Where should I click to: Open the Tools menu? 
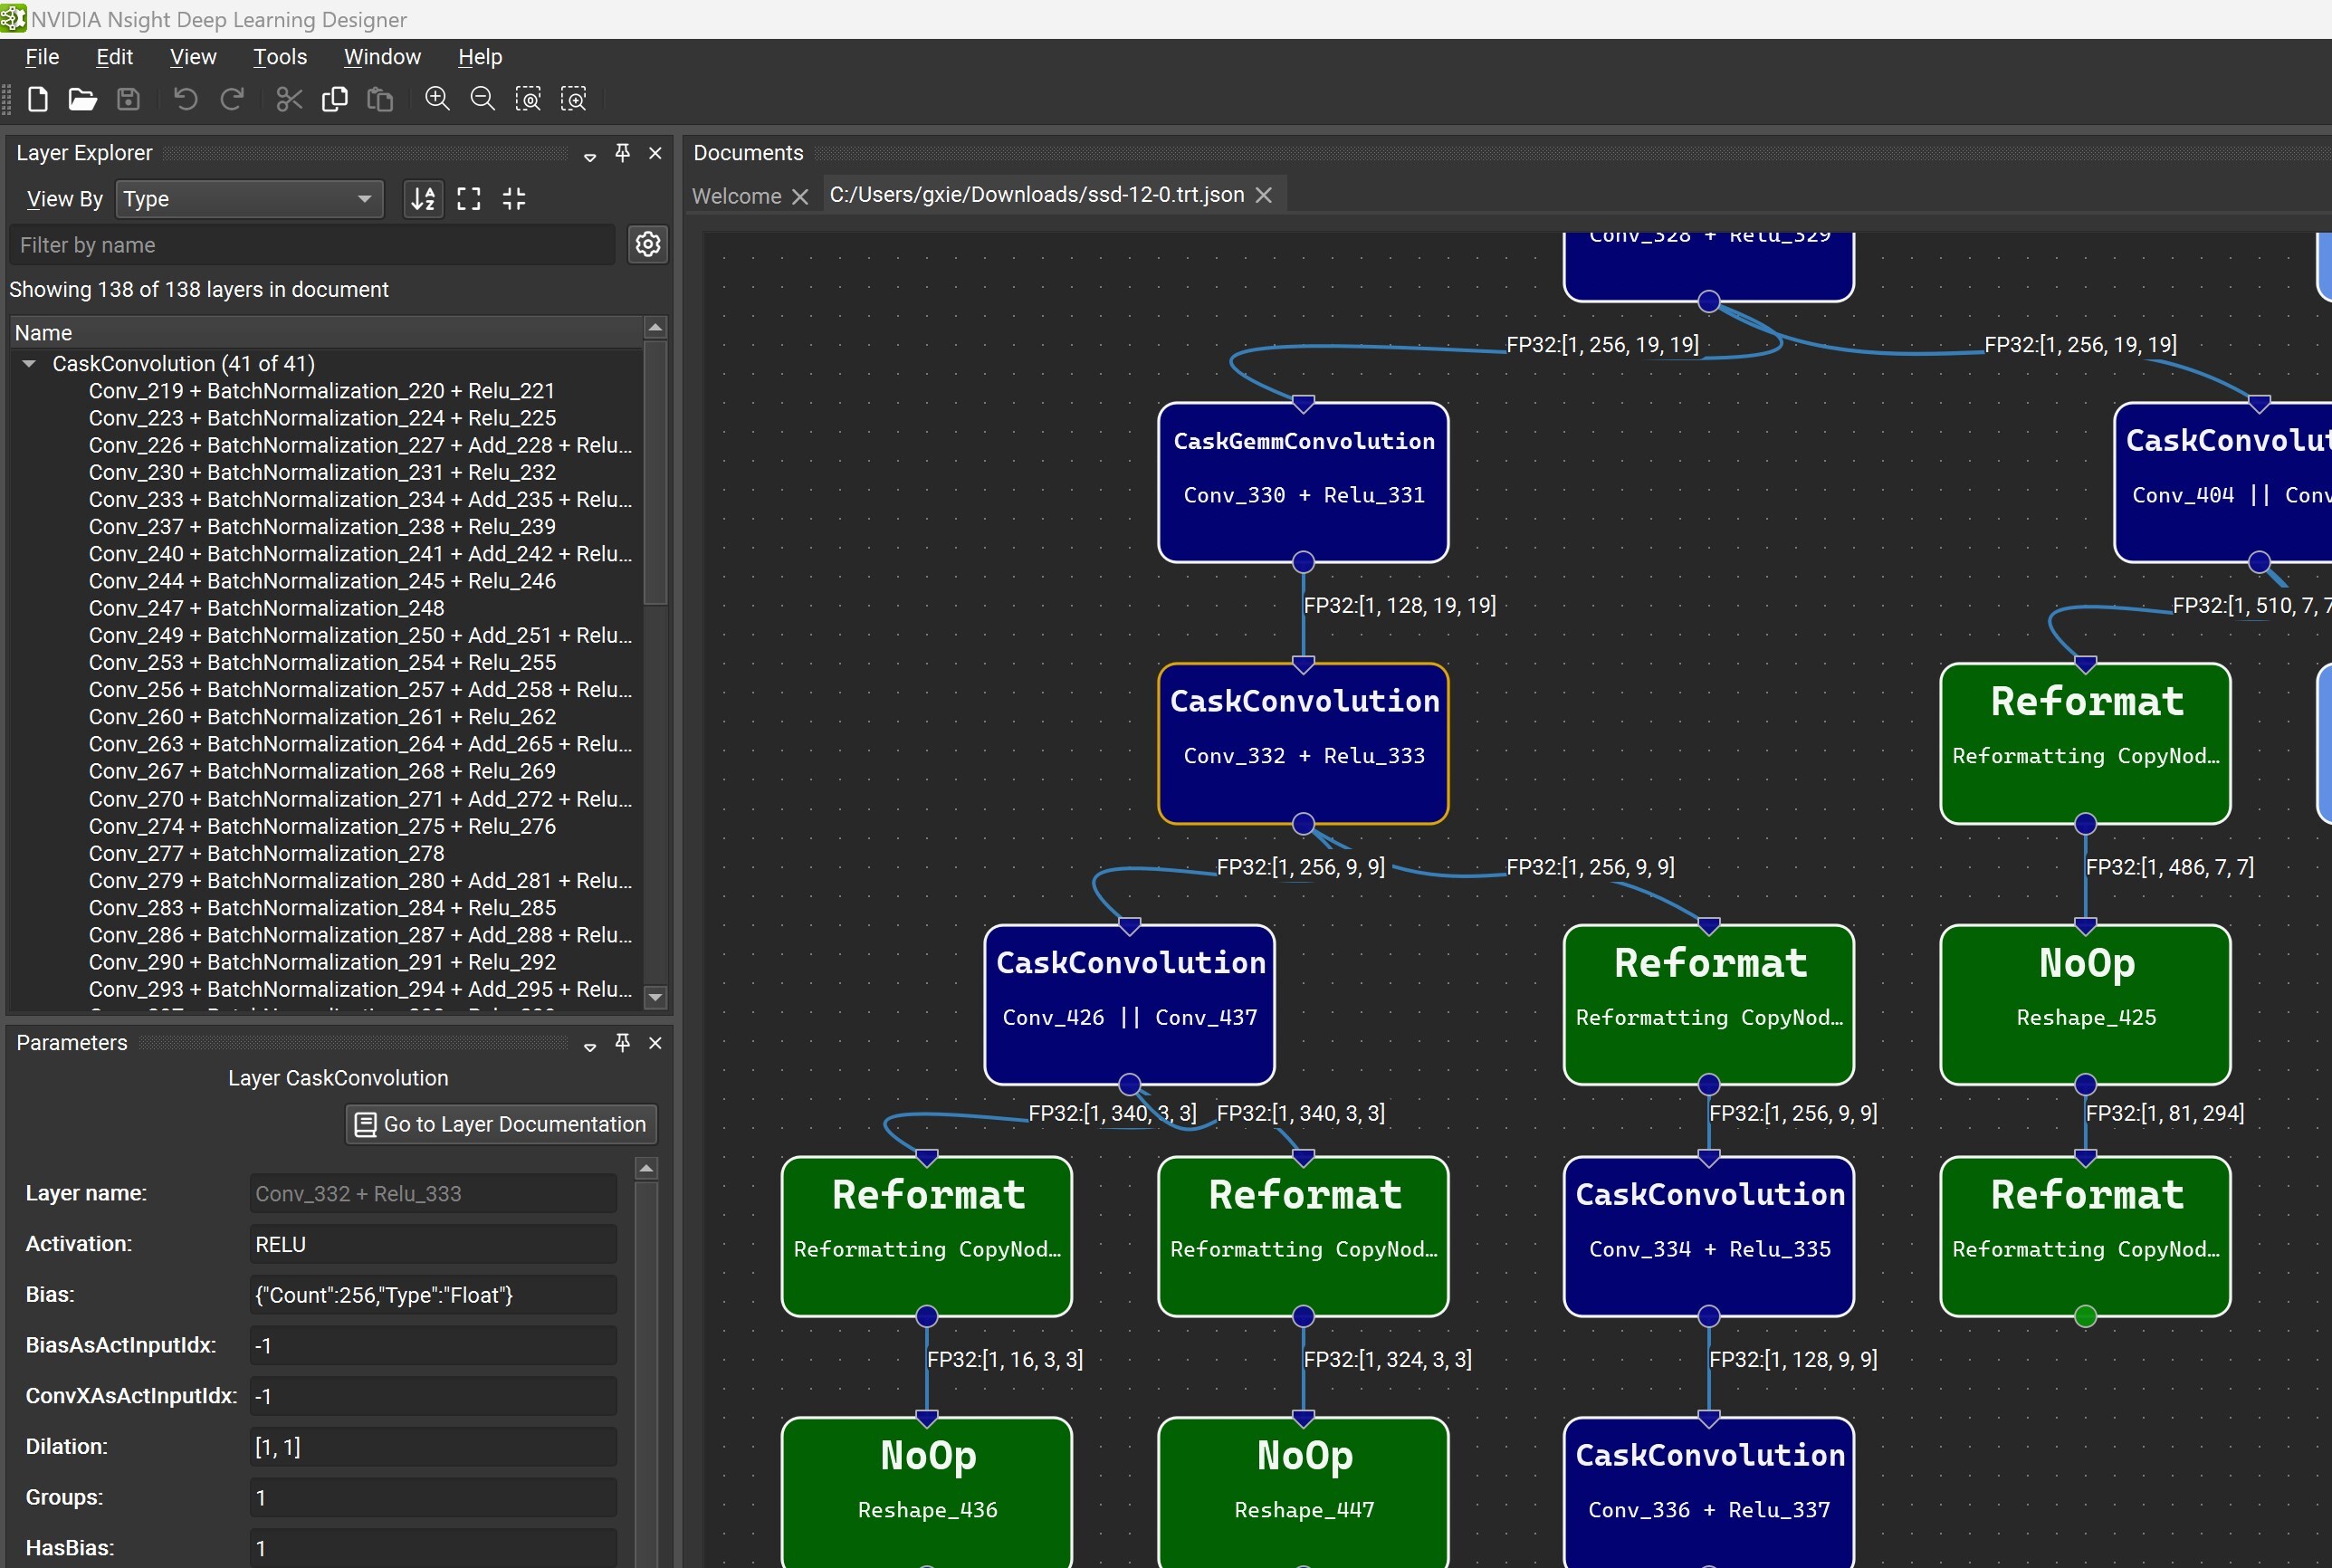(x=279, y=57)
